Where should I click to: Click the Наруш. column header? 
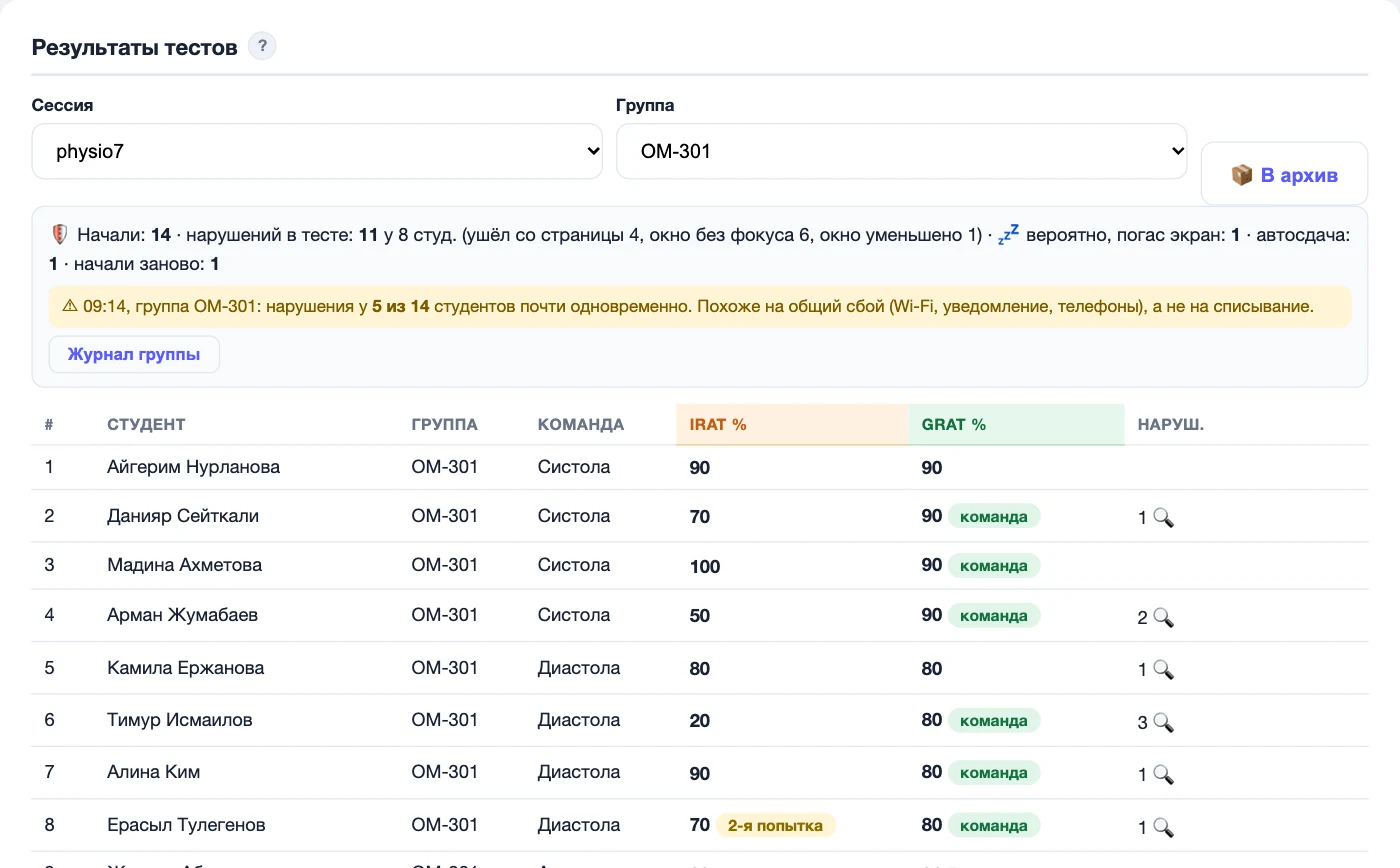(1170, 424)
